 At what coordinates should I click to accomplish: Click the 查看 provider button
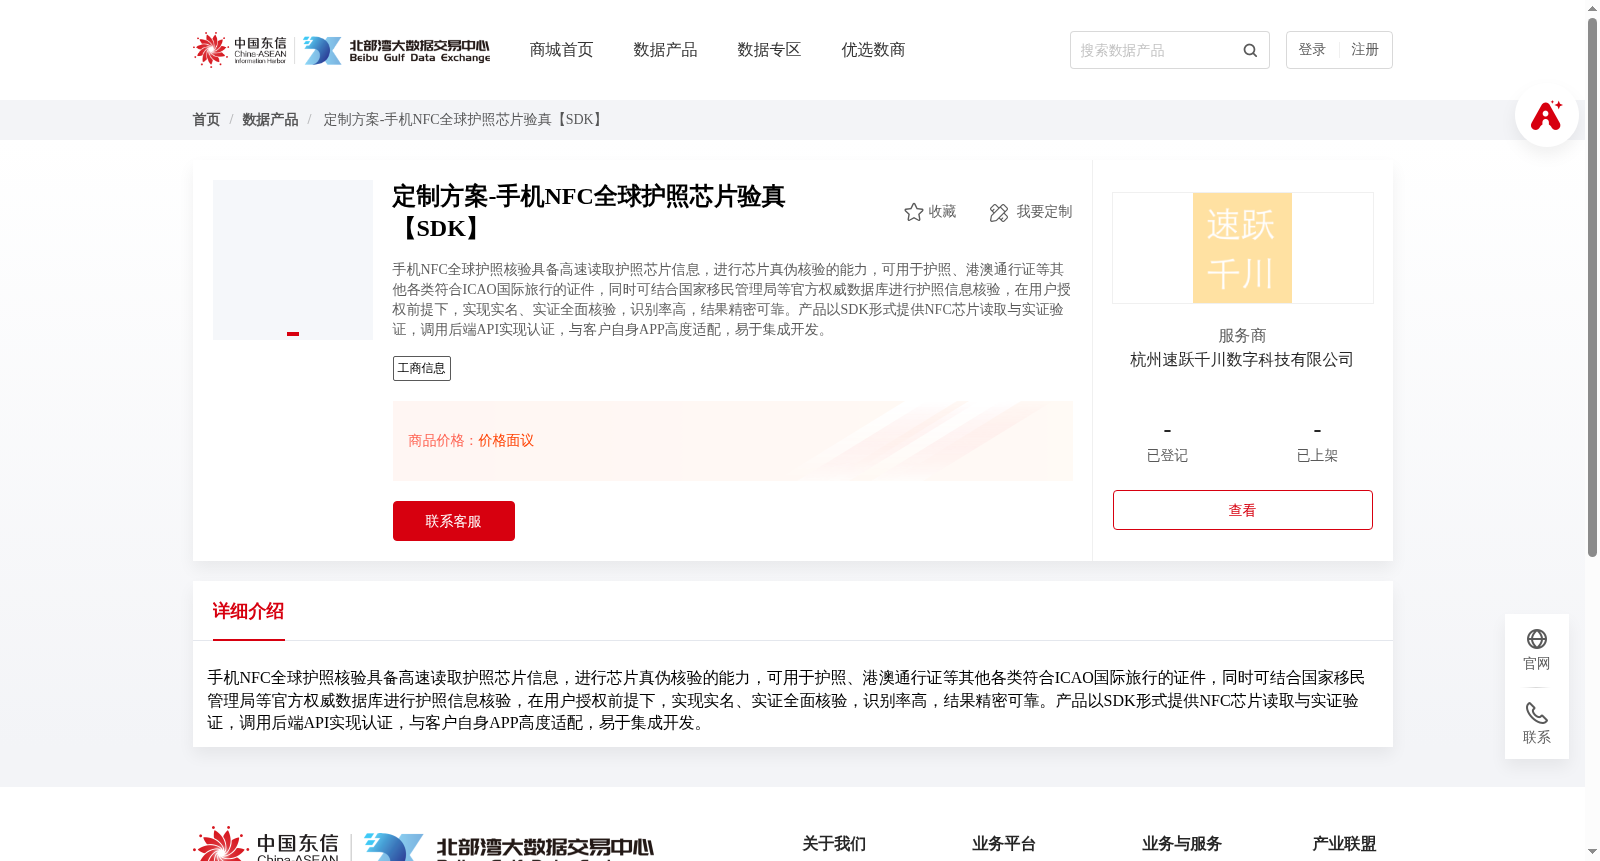click(x=1243, y=510)
